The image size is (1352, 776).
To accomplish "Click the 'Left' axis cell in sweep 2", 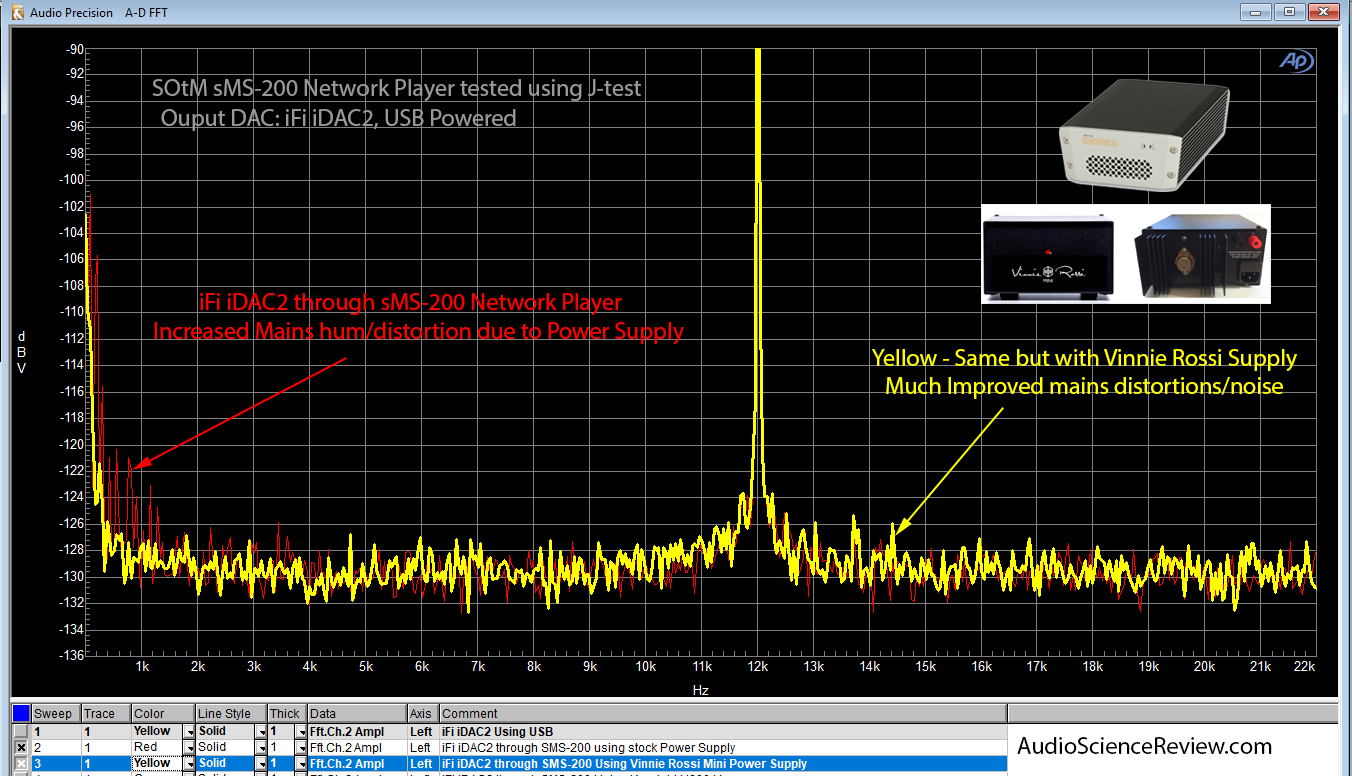I will [x=423, y=747].
